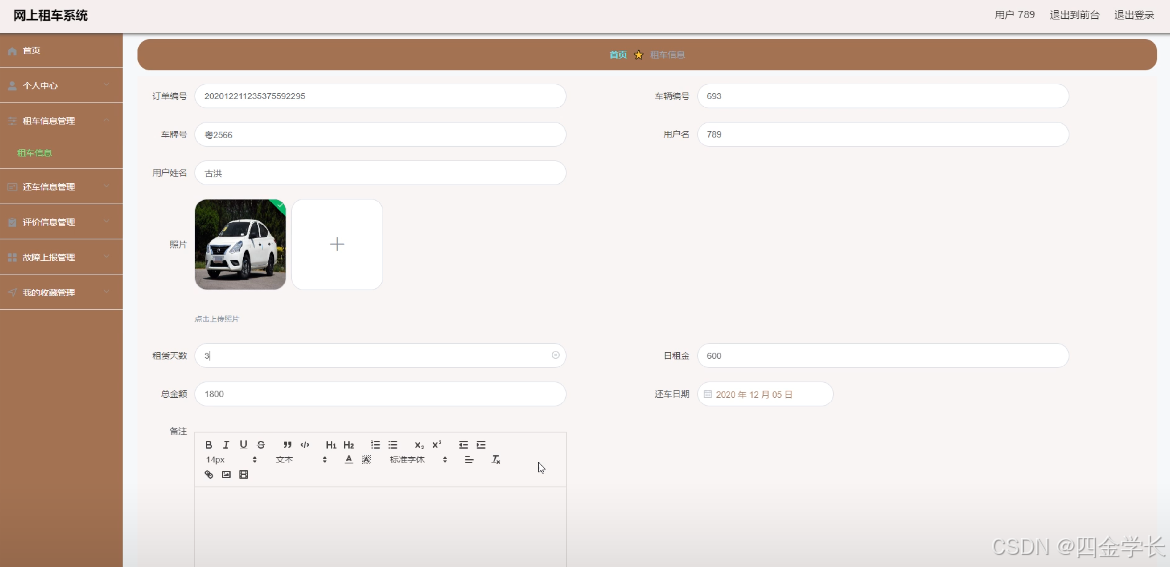Insert a video in the editor
The height and width of the screenshot is (567, 1170).
pos(243,474)
